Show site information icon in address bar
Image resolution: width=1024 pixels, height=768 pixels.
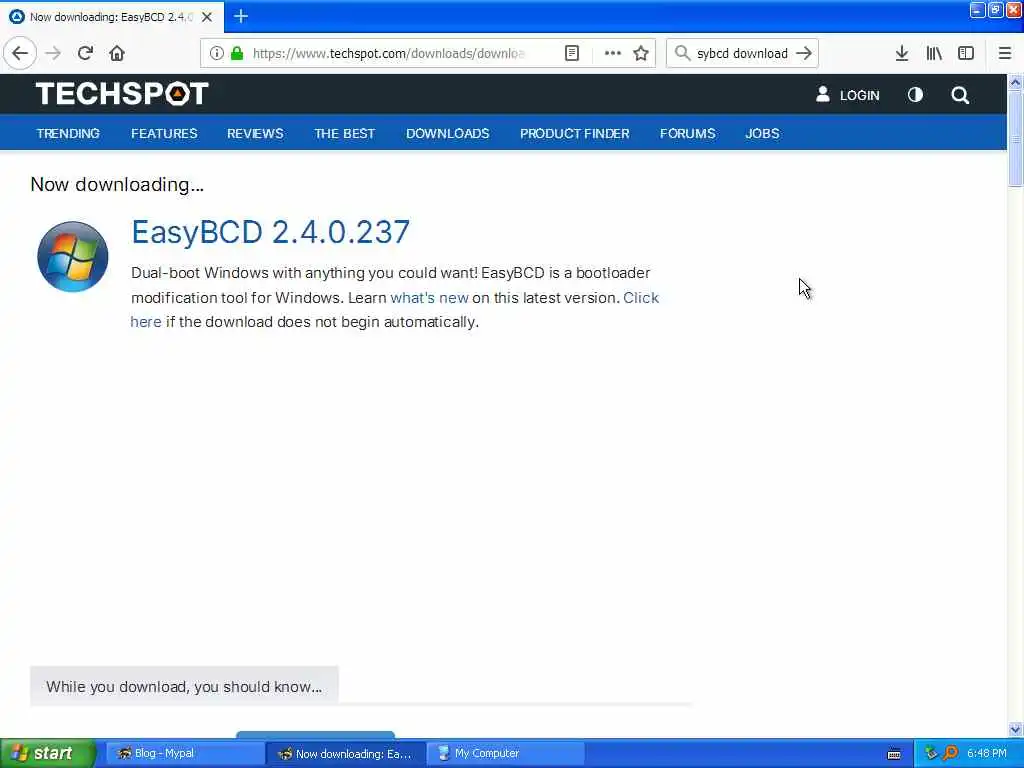tap(216, 54)
